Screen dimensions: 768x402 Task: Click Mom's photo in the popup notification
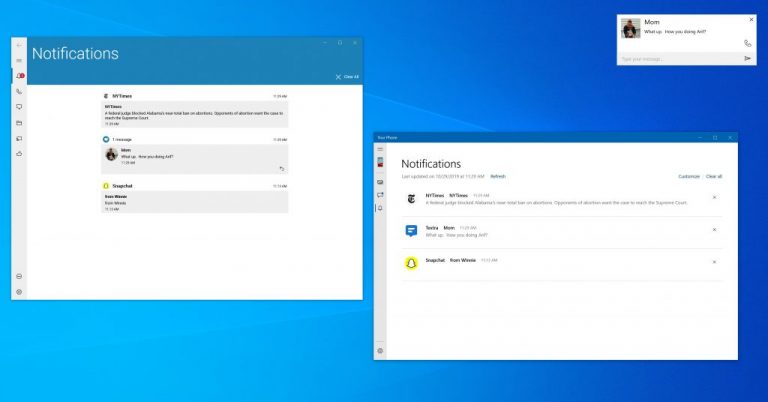(631, 28)
